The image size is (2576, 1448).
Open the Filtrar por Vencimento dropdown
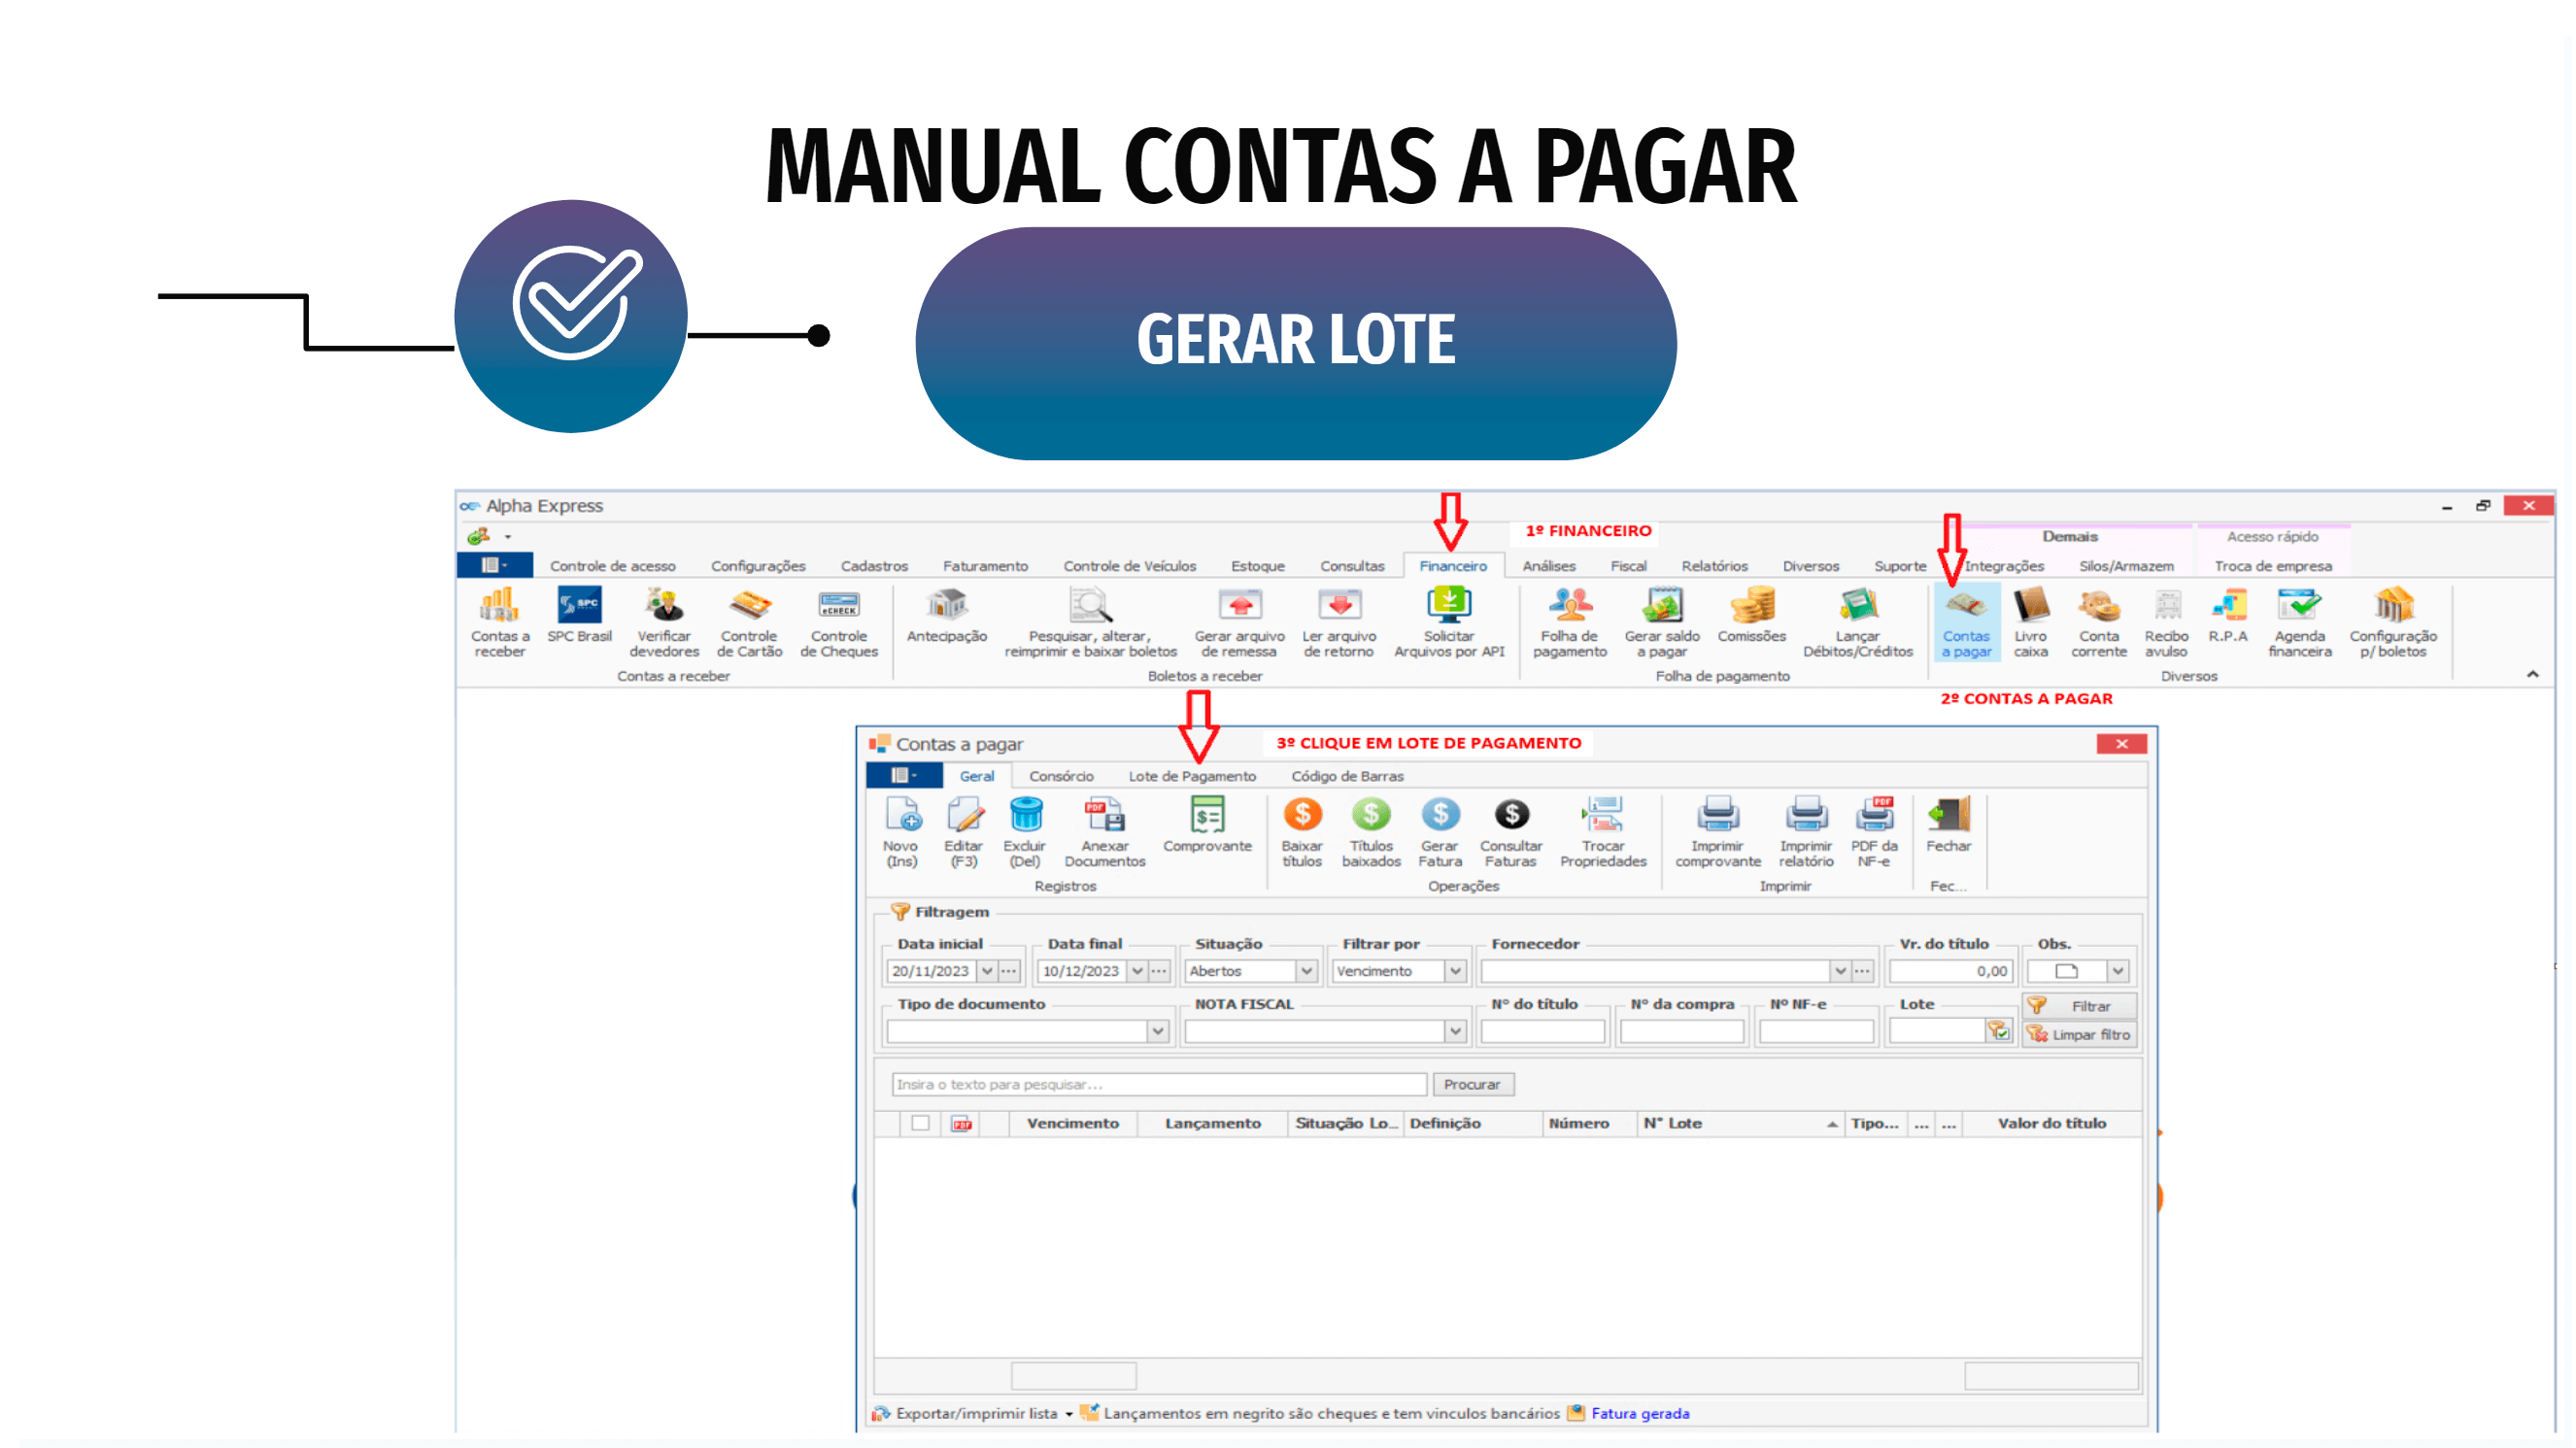[1455, 971]
